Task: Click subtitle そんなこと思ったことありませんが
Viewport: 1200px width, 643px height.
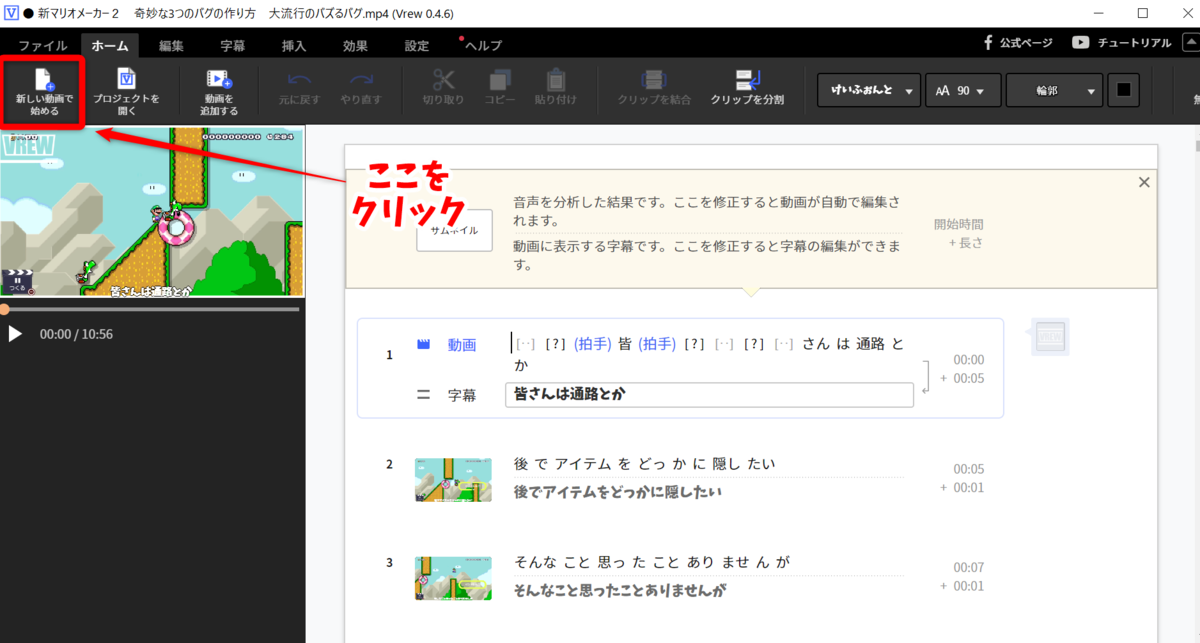Action: pyautogui.click(x=620, y=590)
